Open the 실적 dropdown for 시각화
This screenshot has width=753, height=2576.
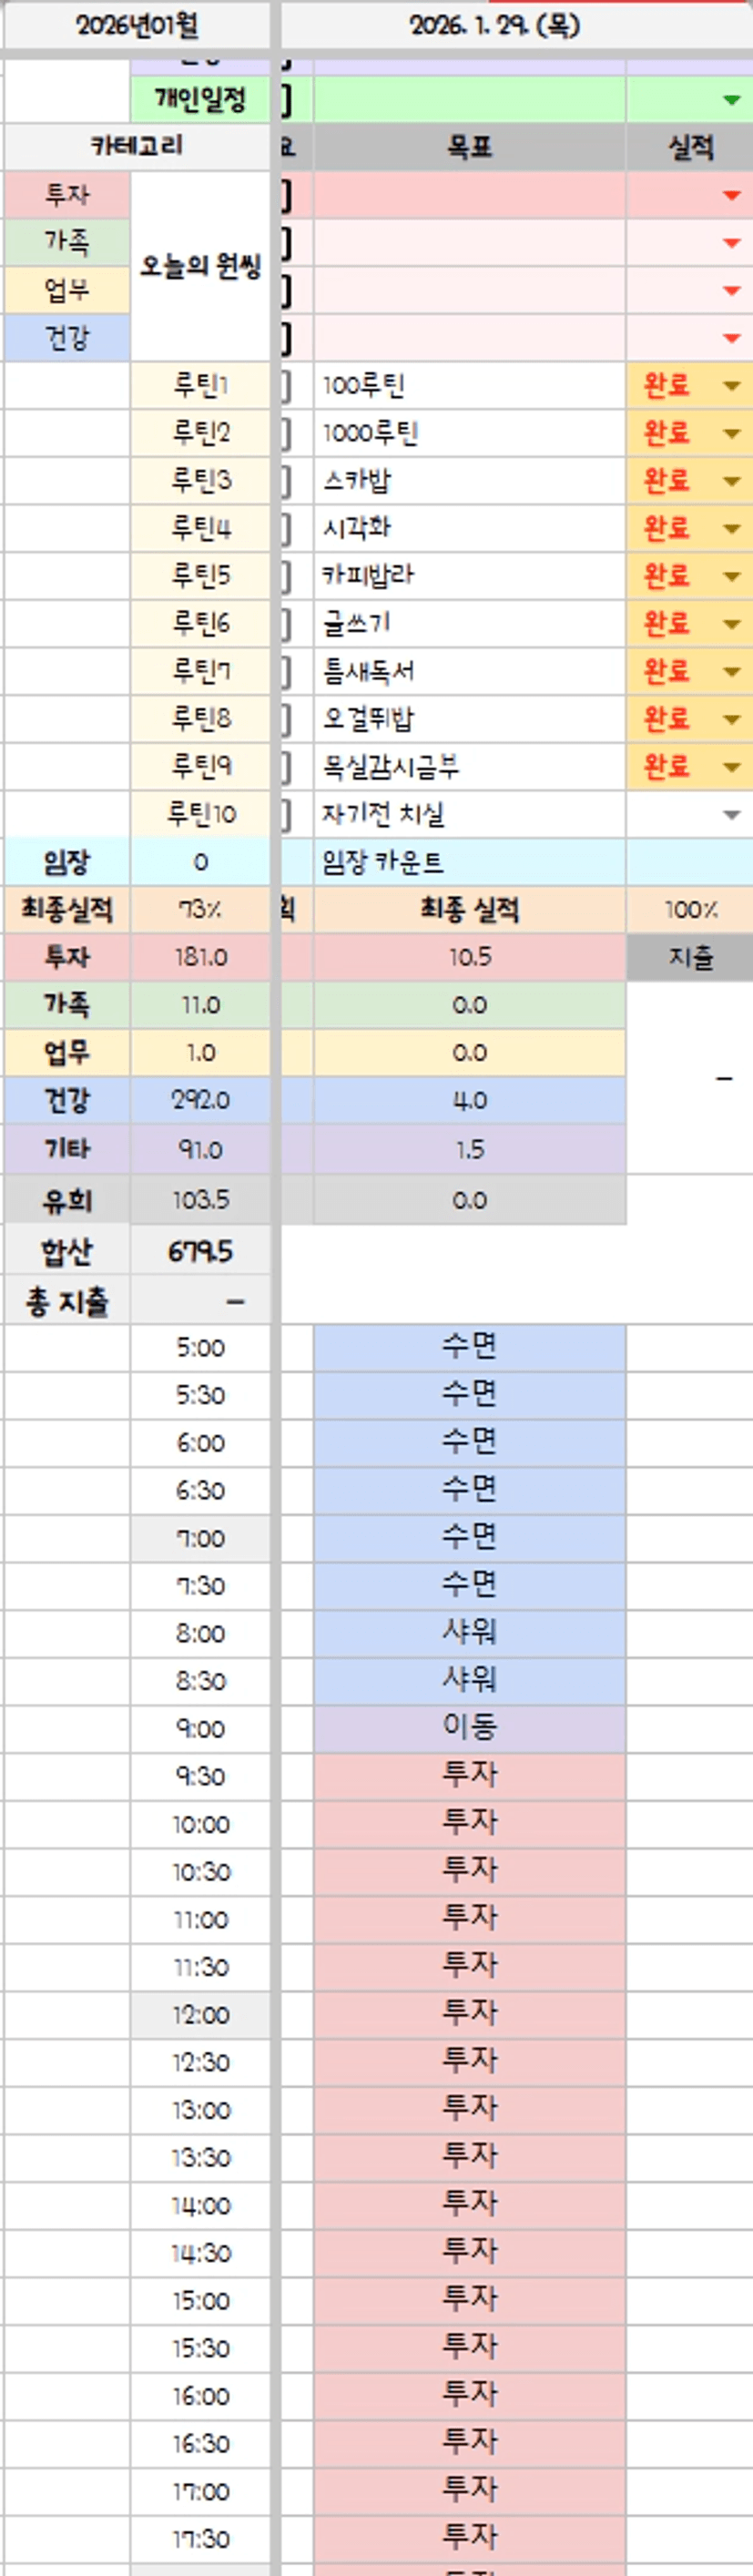[731, 529]
